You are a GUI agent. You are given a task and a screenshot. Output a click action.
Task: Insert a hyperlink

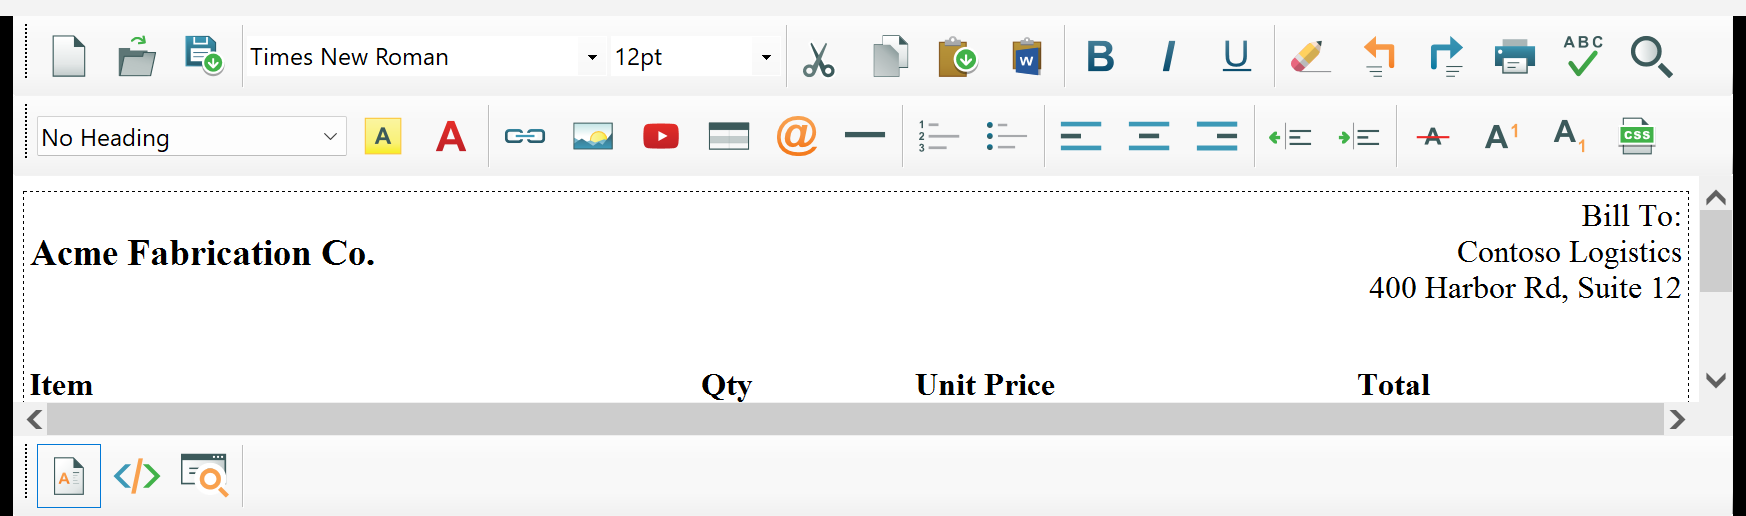click(x=525, y=136)
